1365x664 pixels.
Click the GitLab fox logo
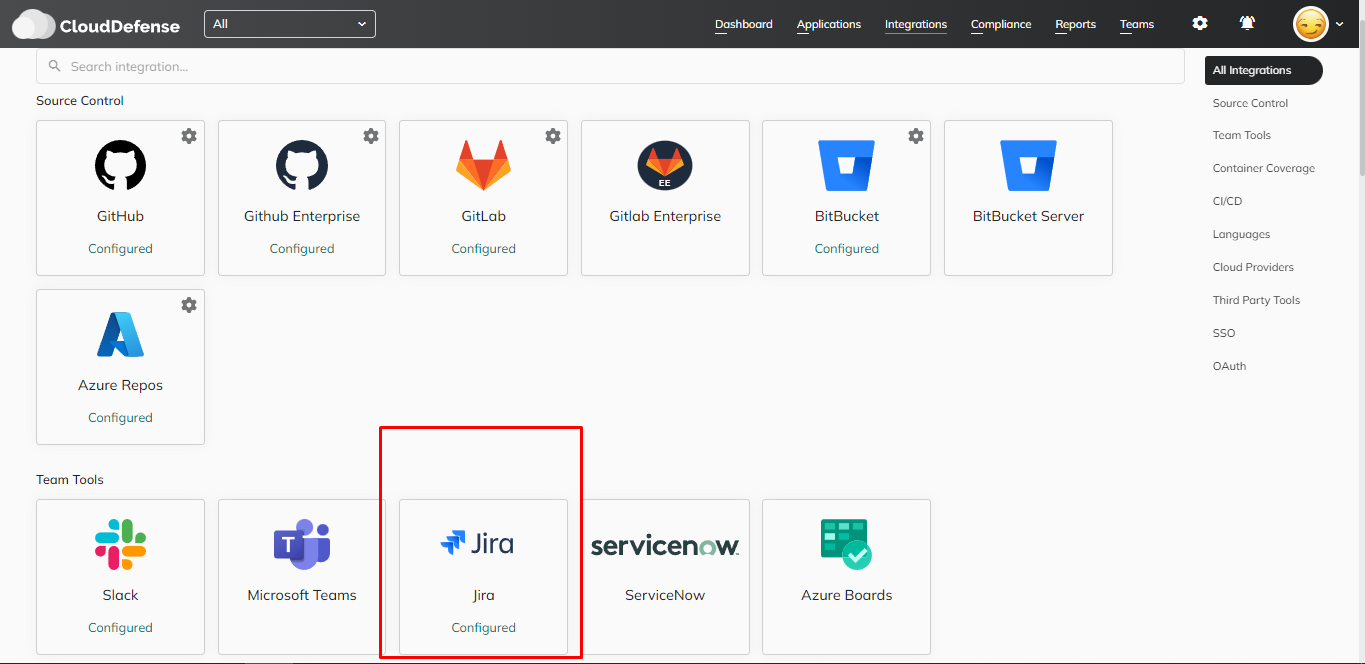[x=483, y=165]
